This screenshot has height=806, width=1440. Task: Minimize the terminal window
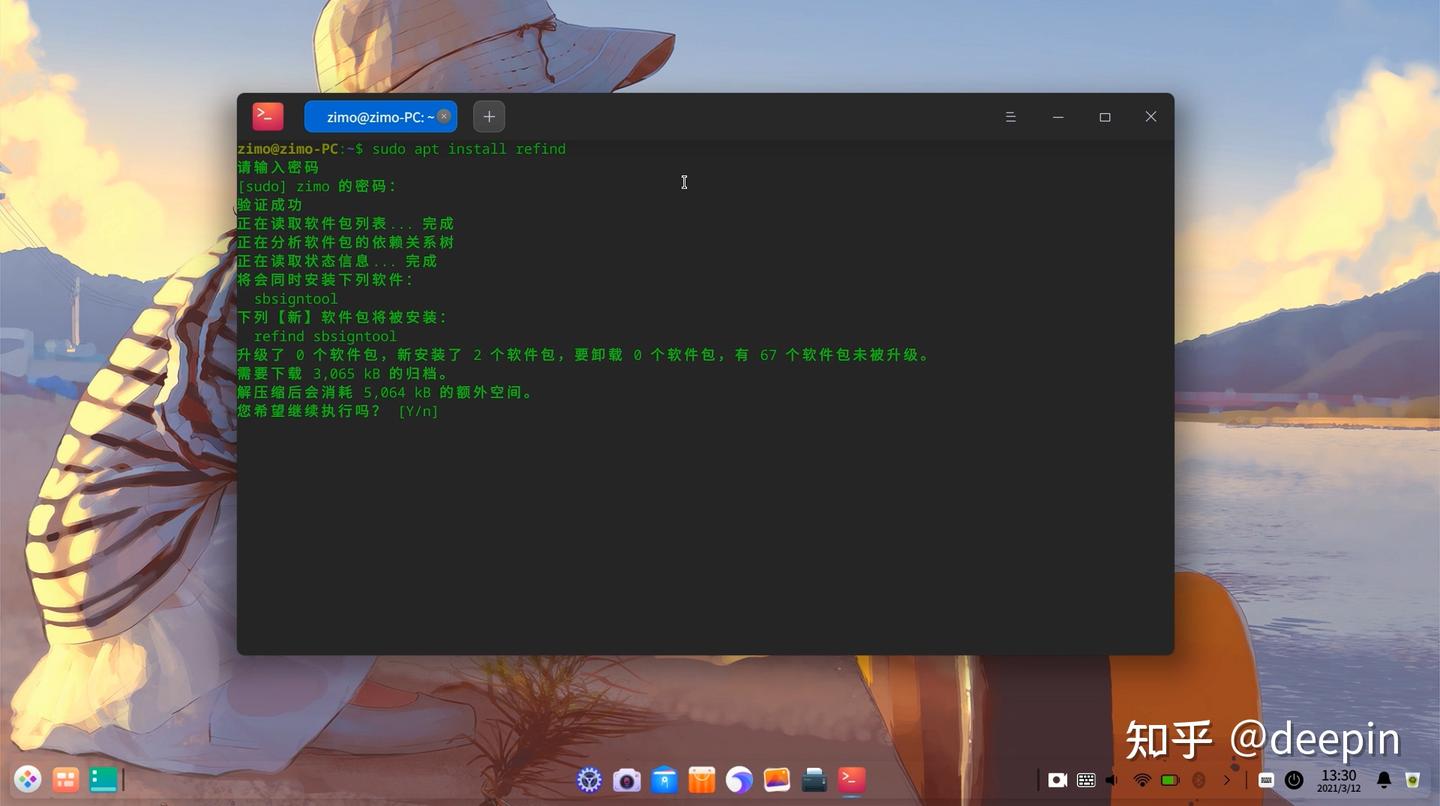[x=1058, y=117]
